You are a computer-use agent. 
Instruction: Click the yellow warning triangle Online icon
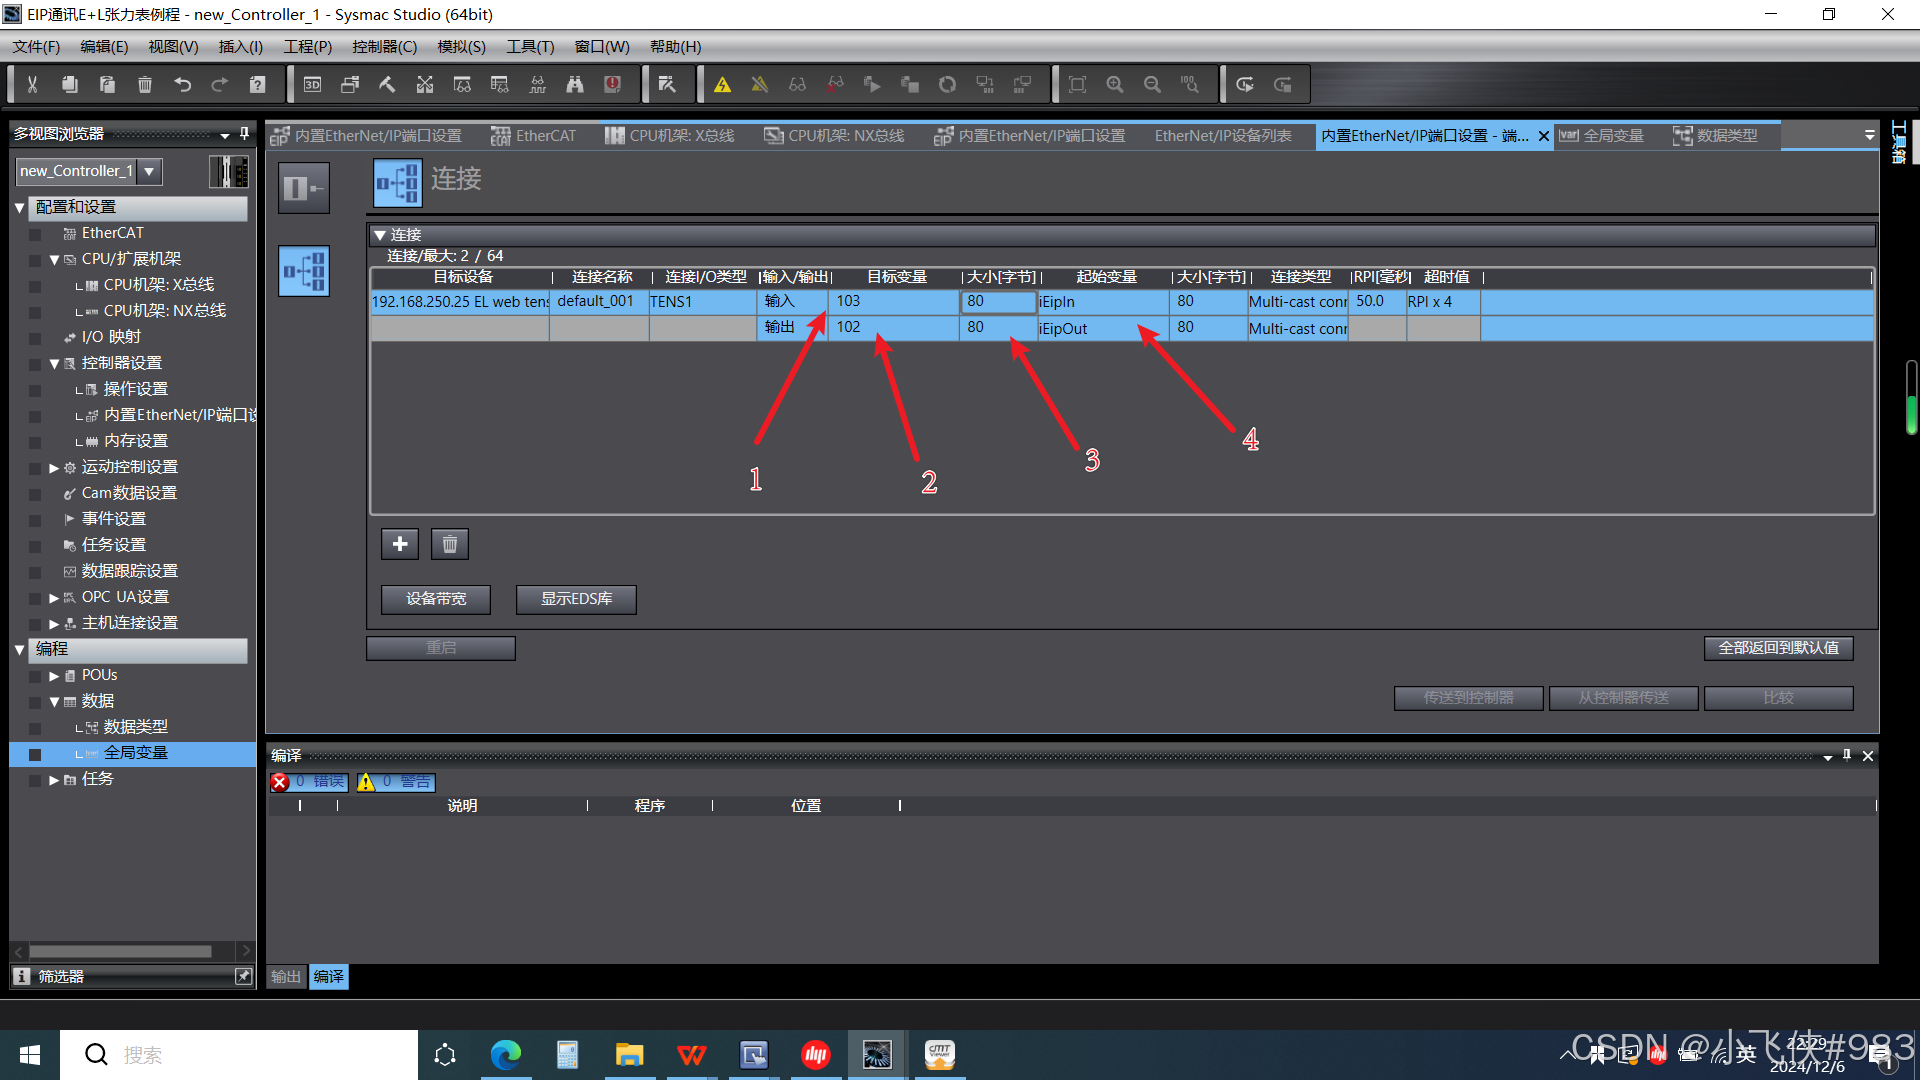(x=722, y=85)
